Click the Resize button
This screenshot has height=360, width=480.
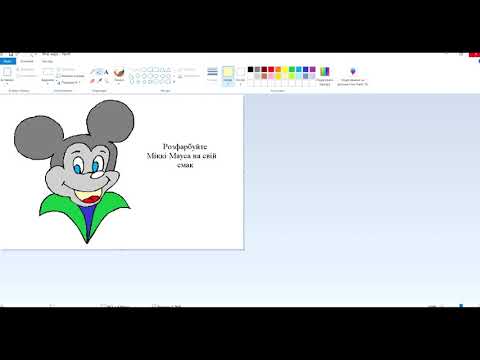71,76
